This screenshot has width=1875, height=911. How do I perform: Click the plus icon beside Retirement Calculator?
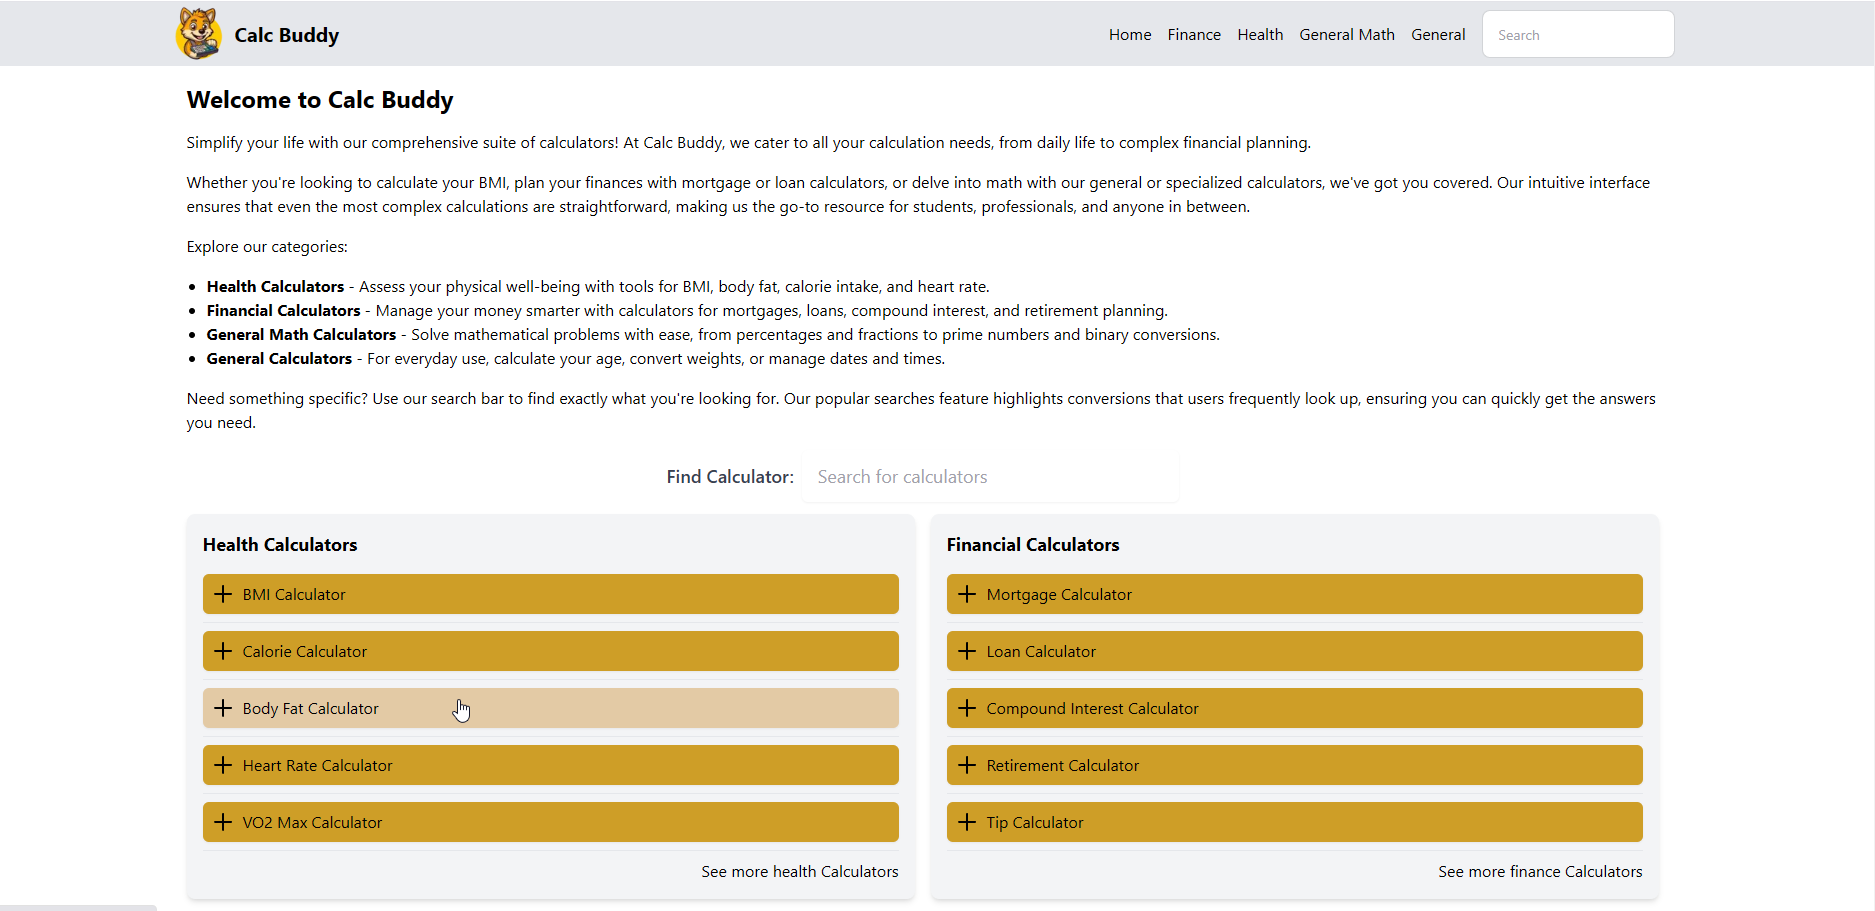[x=967, y=765]
